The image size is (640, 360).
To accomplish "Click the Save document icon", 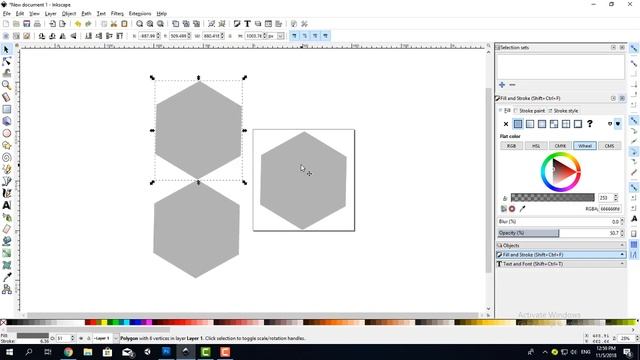I will coord(27,24).
